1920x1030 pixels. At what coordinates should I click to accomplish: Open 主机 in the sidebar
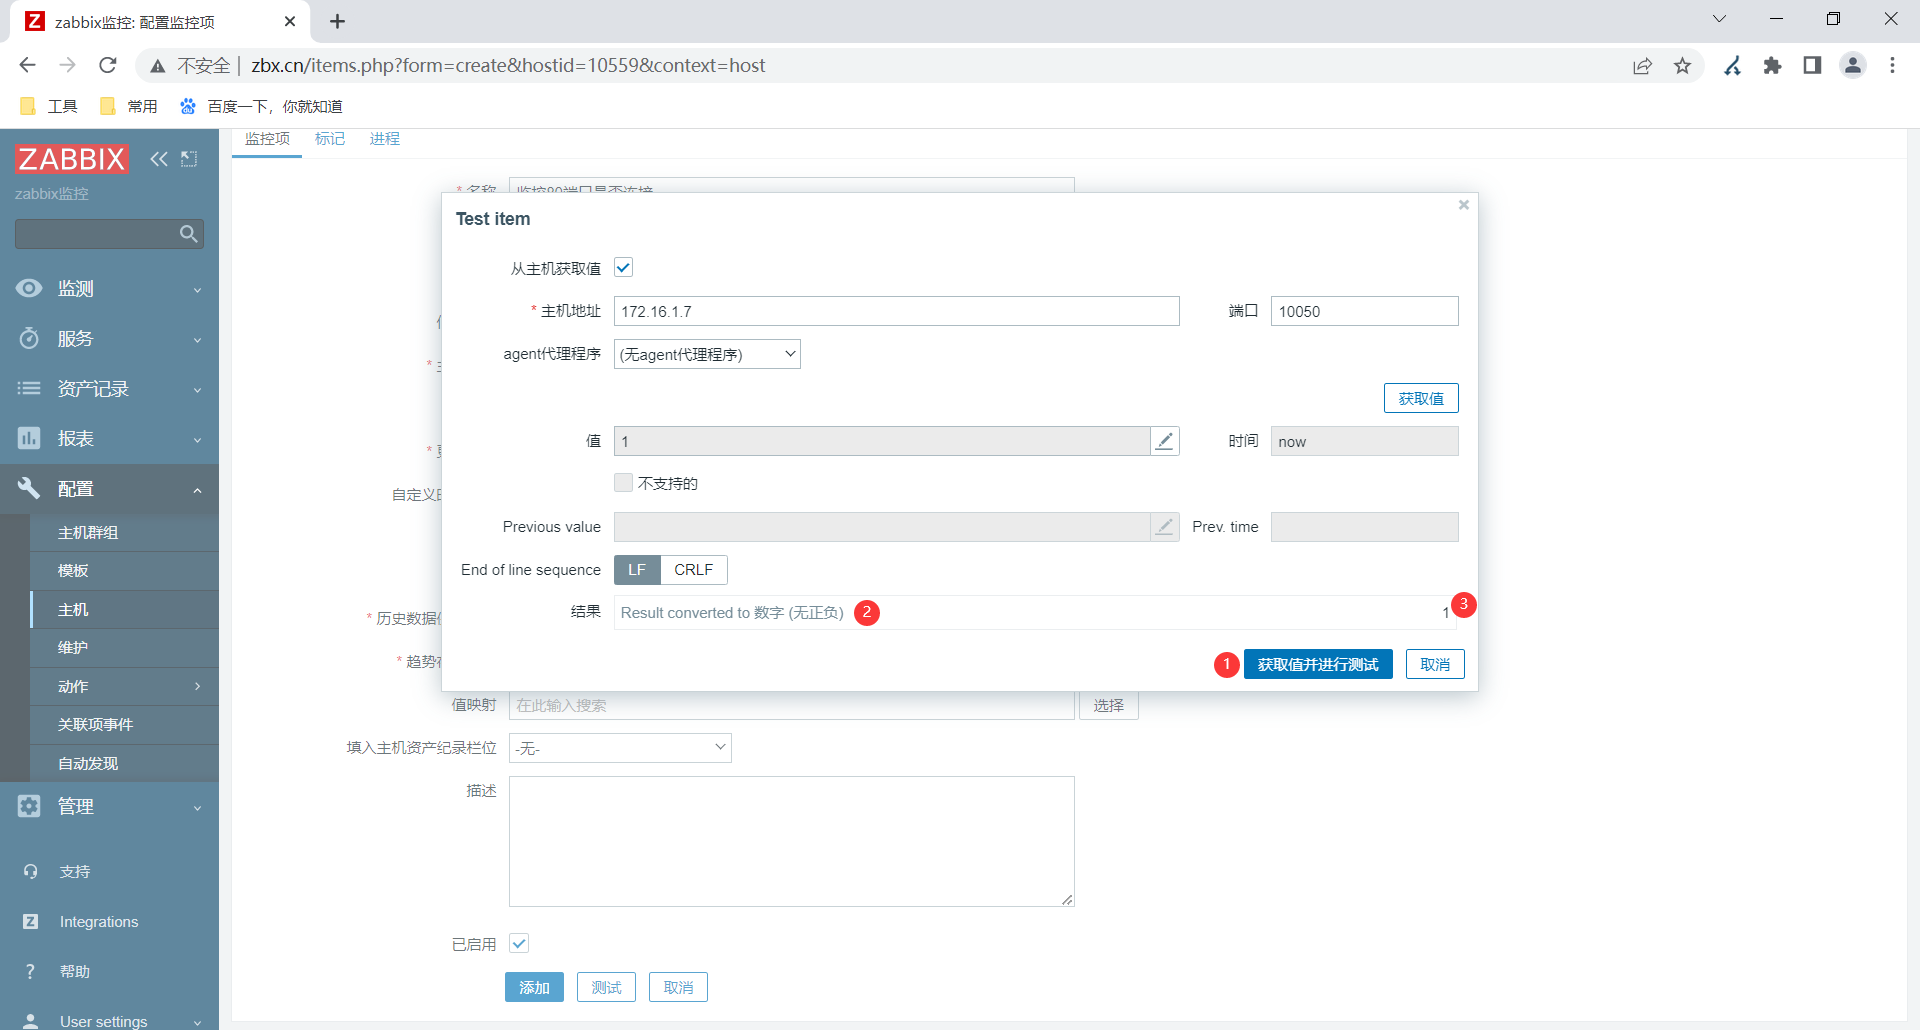tap(124, 609)
